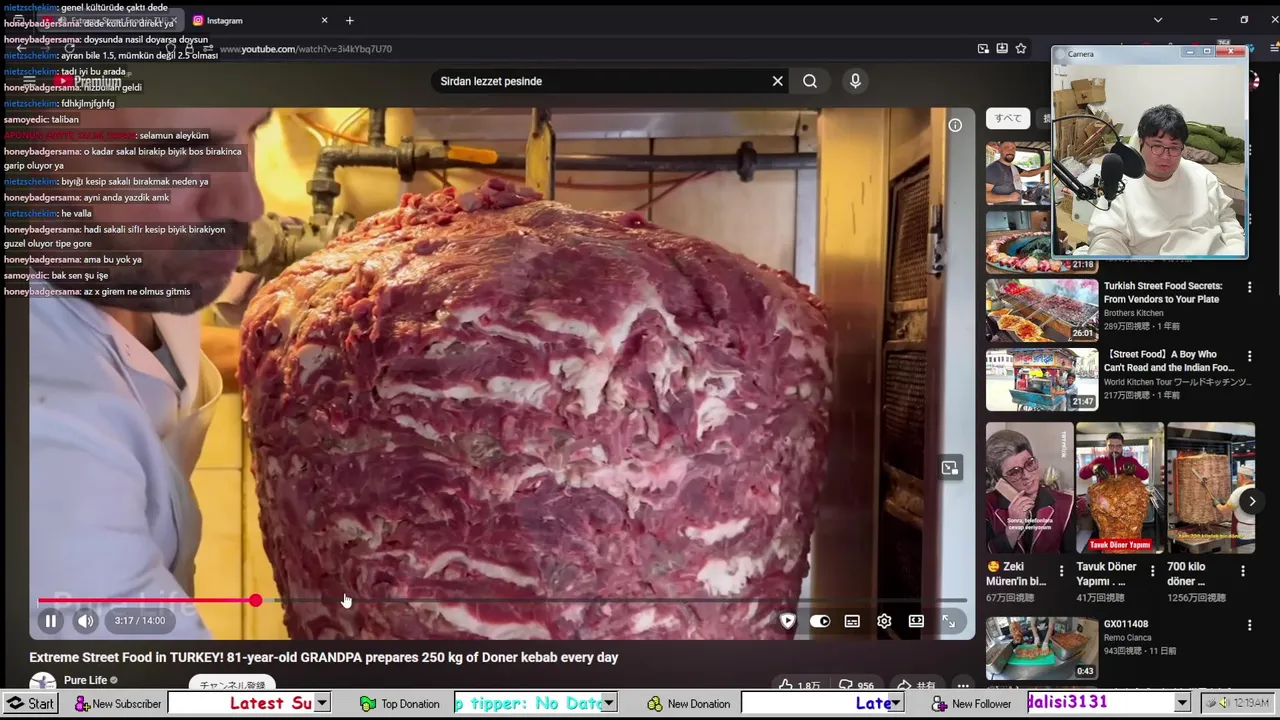Open Zeki Müren short video
The height and width of the screenshot is (720, 1280).
pos(1030,488)
